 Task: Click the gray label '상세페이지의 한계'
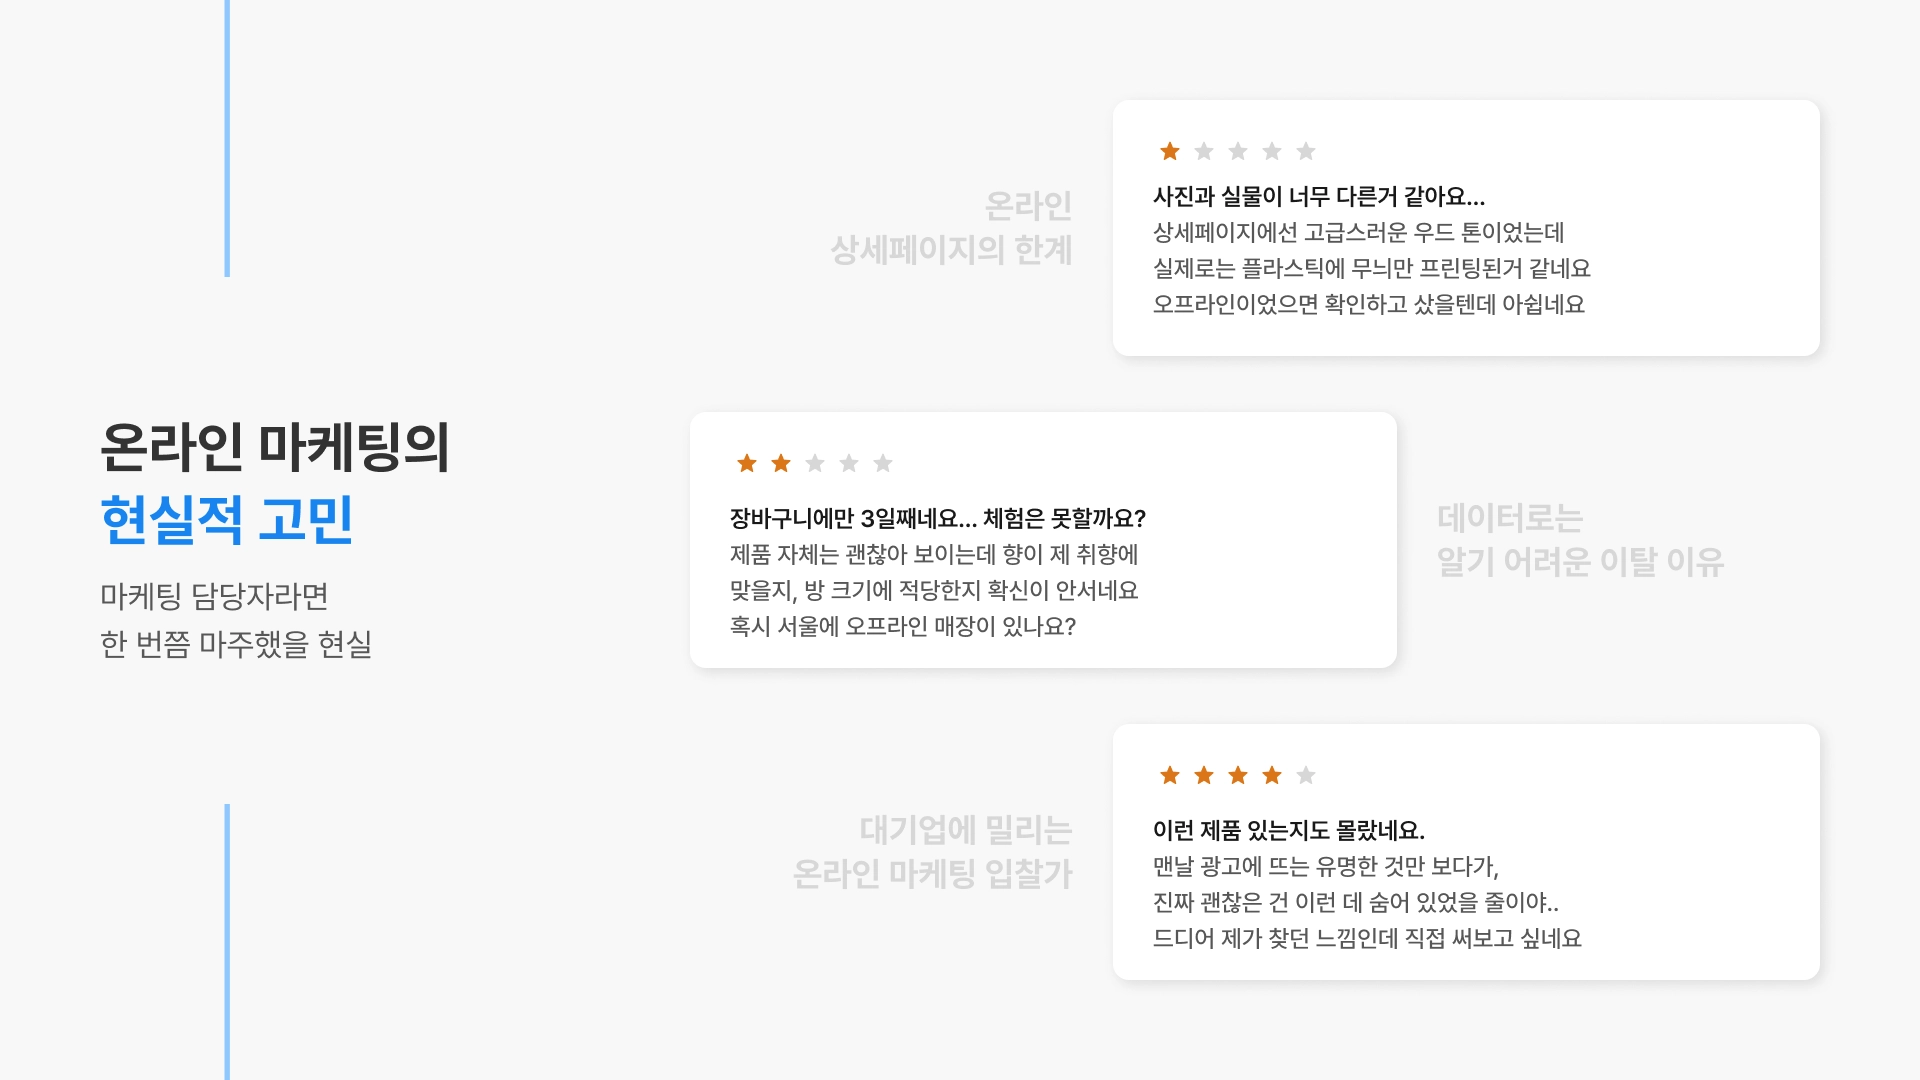951,250
